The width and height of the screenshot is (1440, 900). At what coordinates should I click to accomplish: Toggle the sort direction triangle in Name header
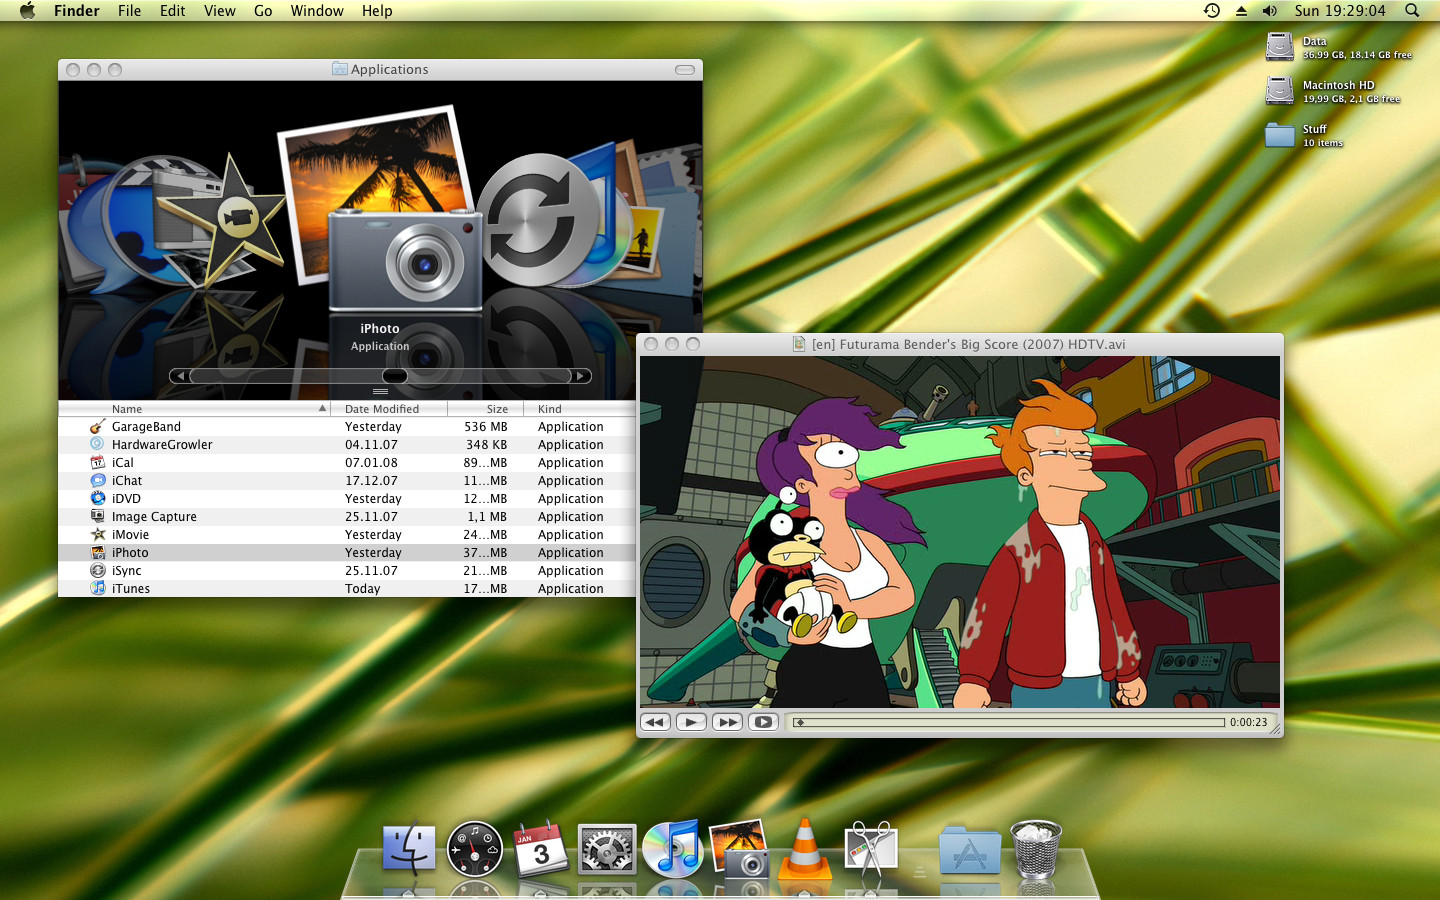(x=322, y=409)
